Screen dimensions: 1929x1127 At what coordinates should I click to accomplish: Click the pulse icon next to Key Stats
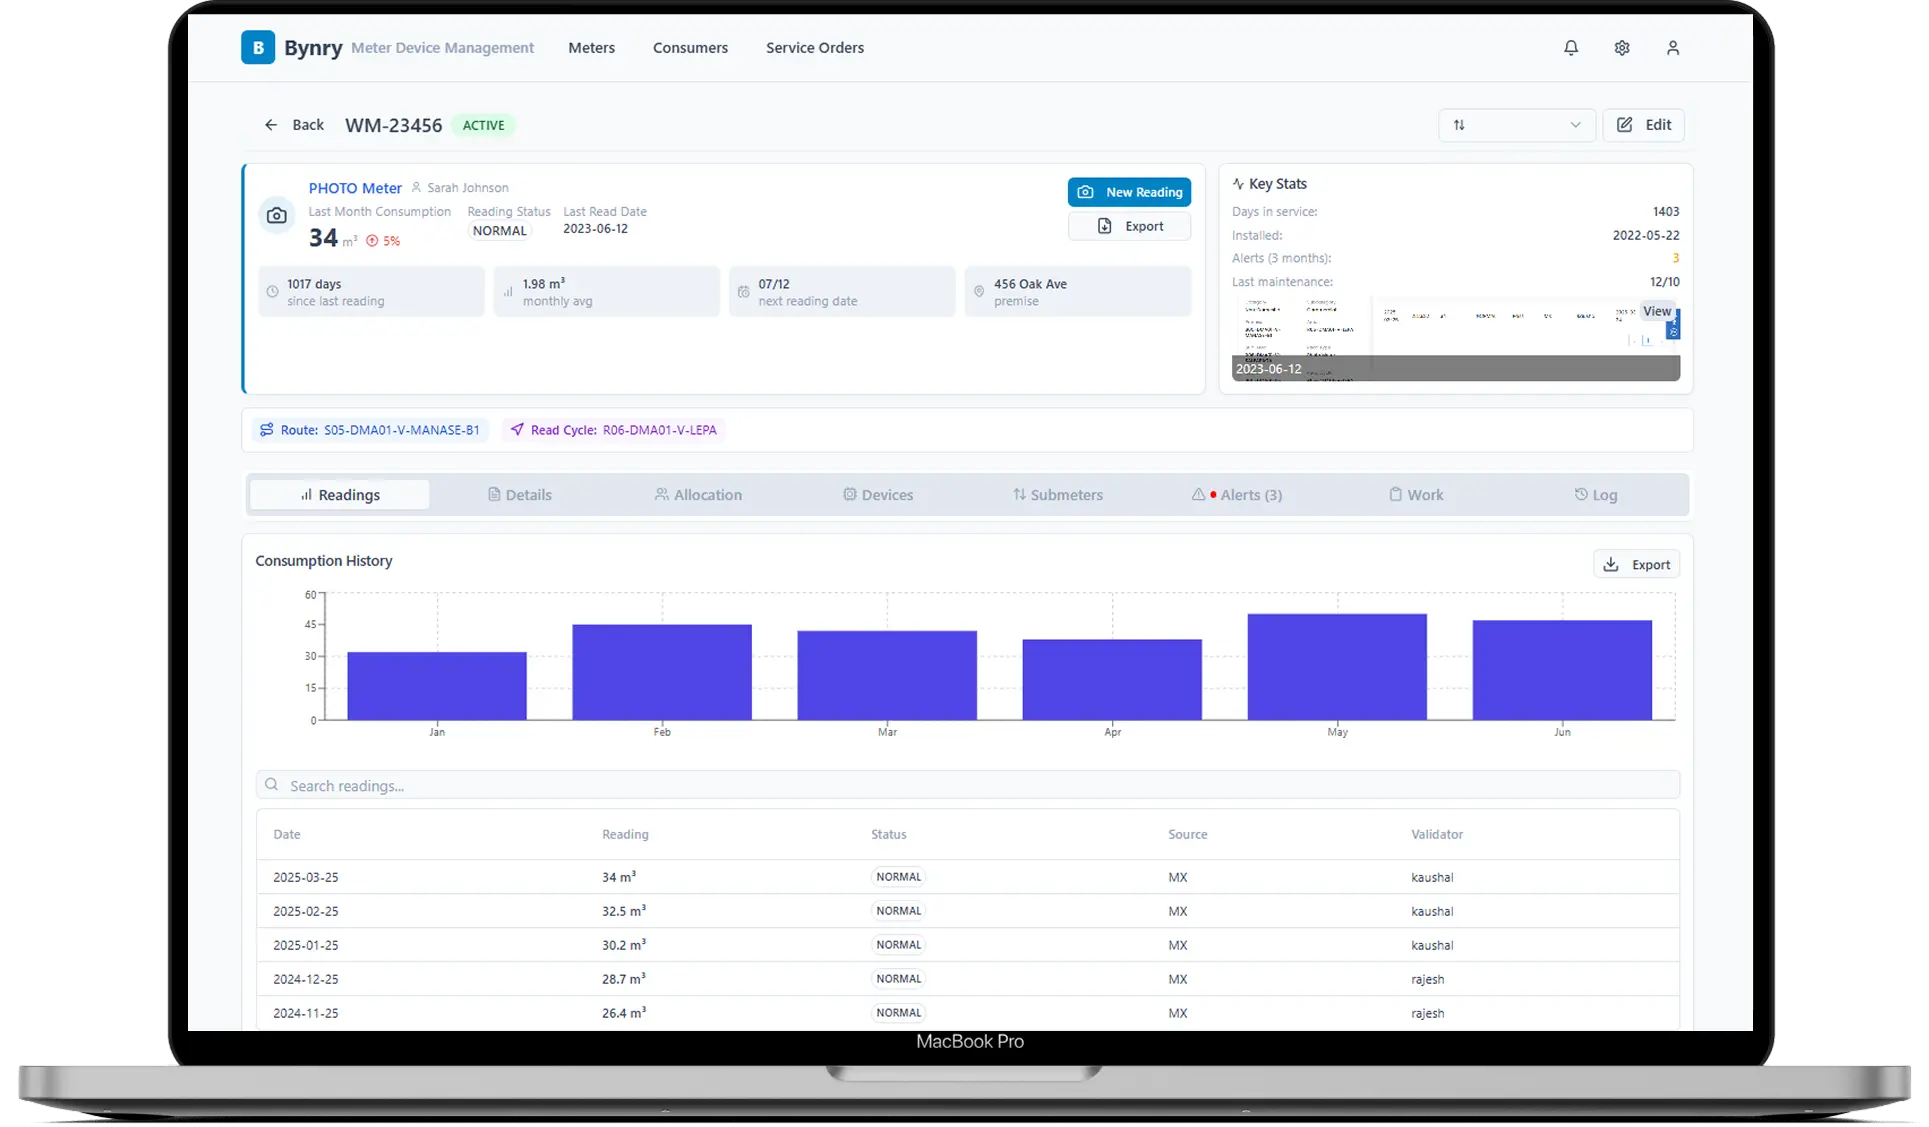pos(1240,183)
